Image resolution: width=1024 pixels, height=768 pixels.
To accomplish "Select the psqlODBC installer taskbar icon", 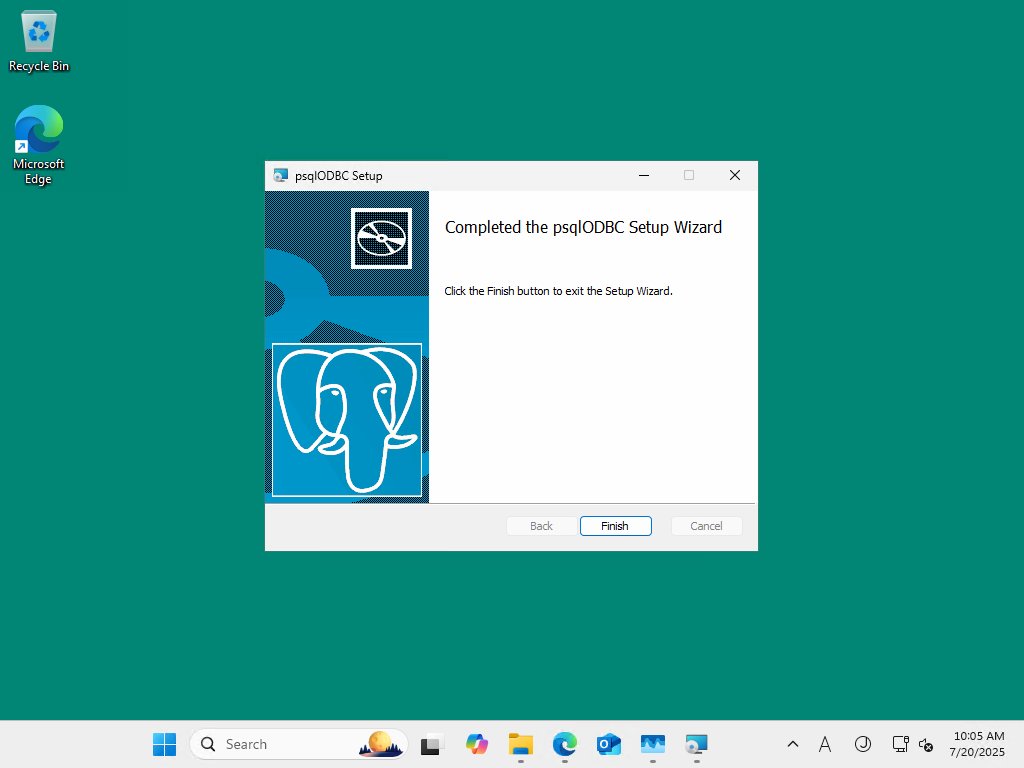I will click(696, 744).
